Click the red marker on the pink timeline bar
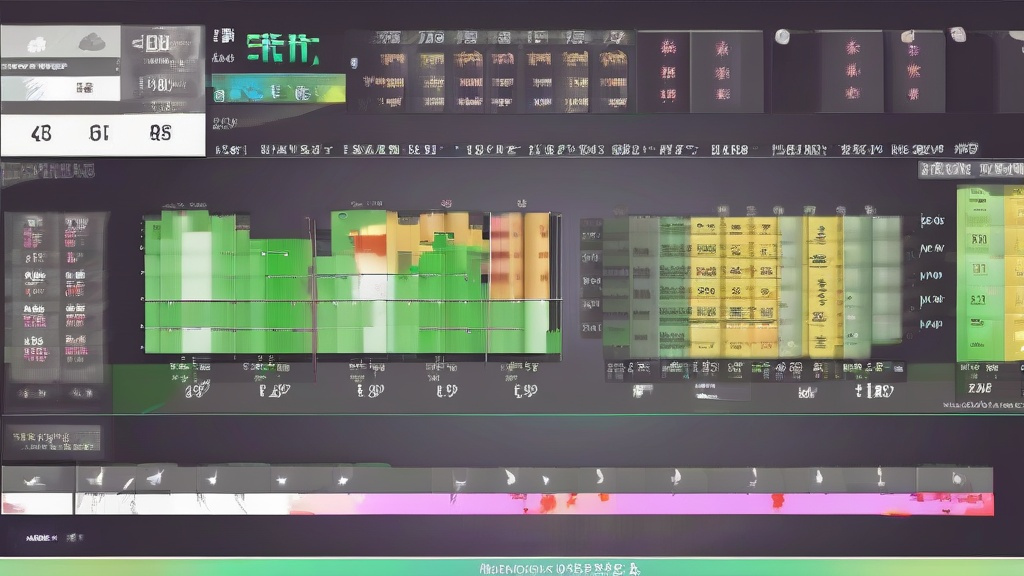Image resolution: width=1024 pixels, height=576 pixels. pyautogui.click(x=548, y=500)
